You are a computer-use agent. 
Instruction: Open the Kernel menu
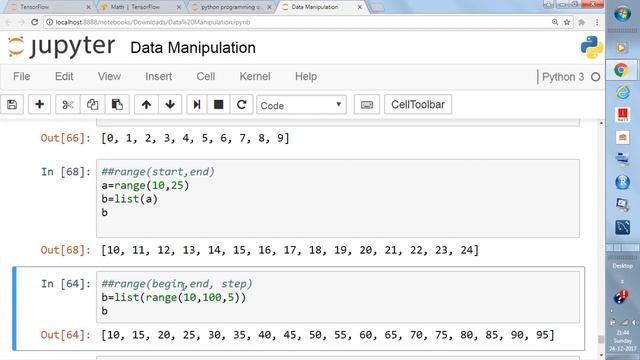point(255,76)
